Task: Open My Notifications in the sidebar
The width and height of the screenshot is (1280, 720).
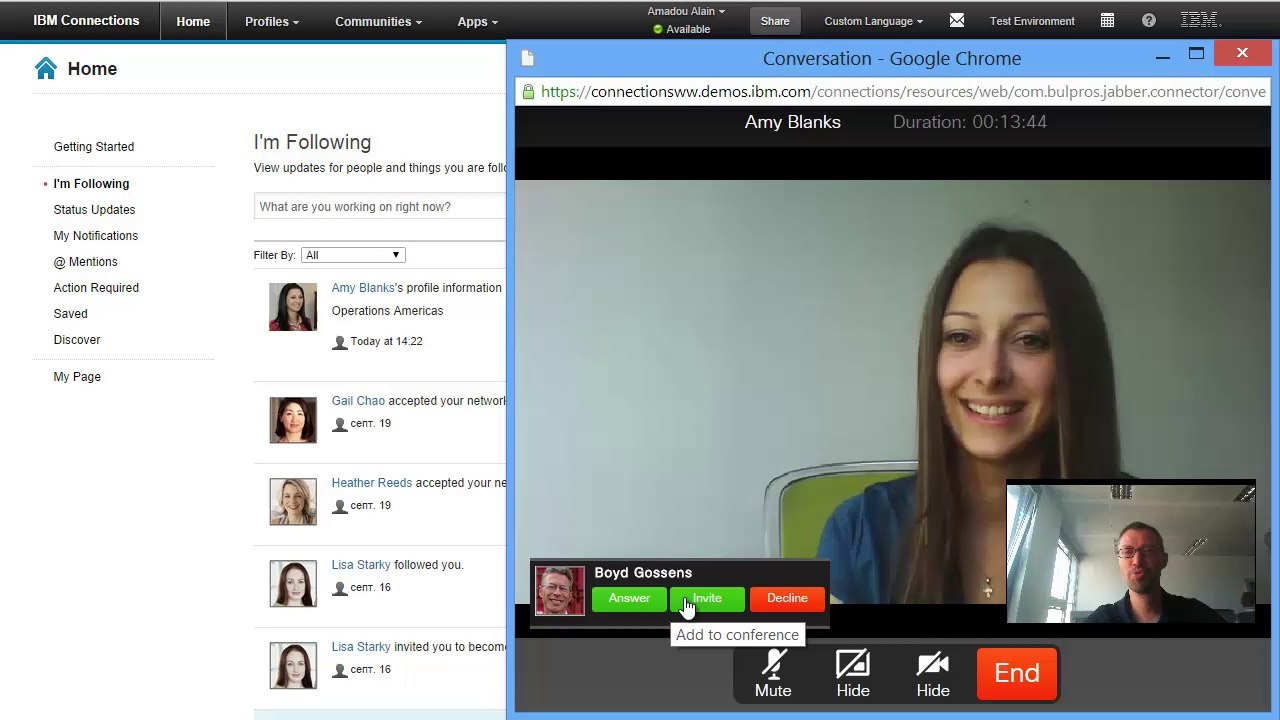Action: [96, 236]
